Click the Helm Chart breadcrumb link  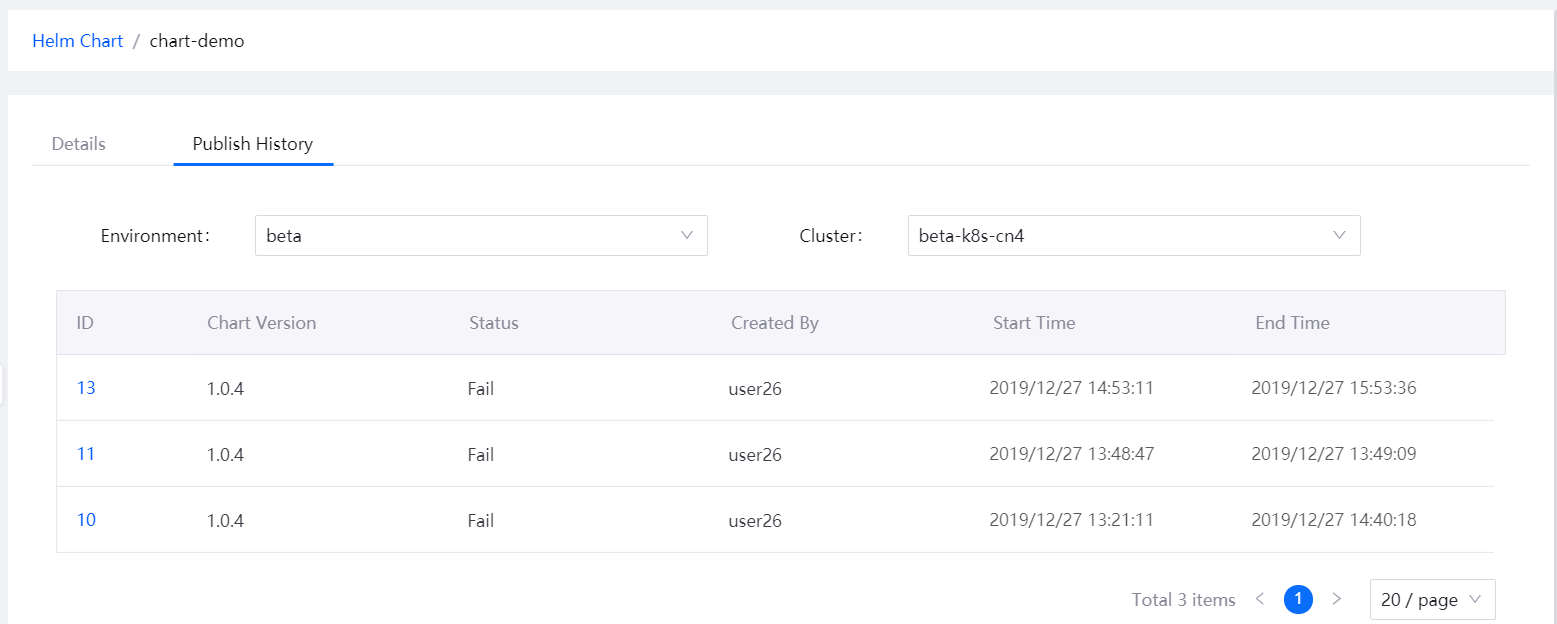[x=77, y=41]
